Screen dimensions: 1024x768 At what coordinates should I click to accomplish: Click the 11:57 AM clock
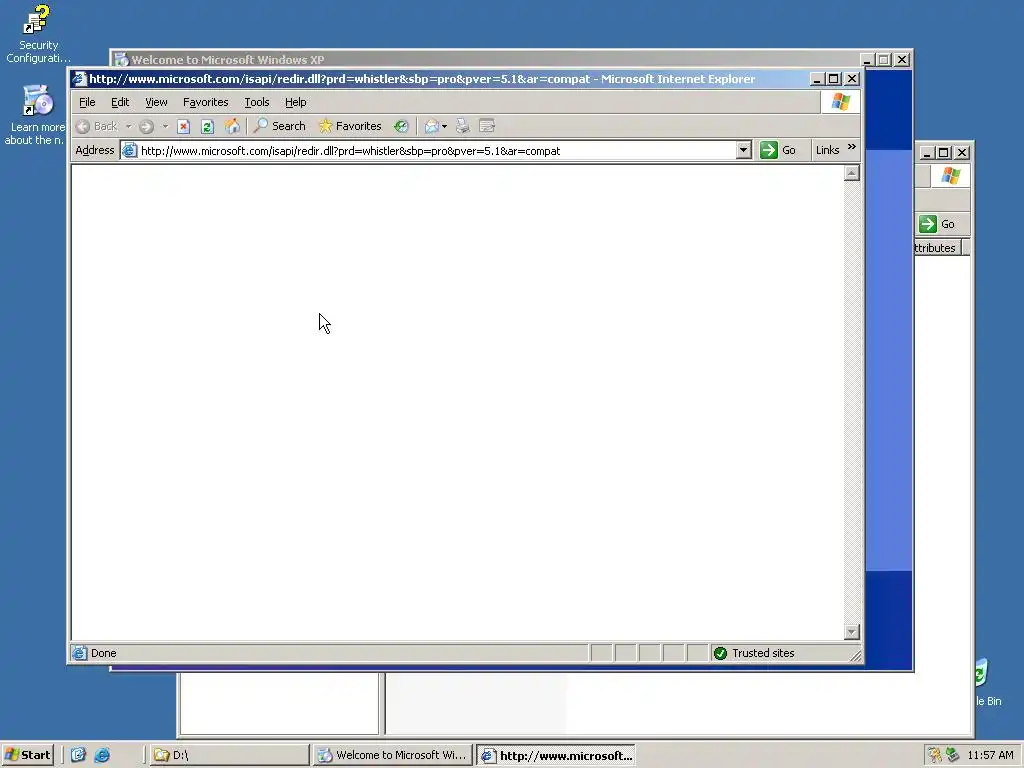(990, 755)
